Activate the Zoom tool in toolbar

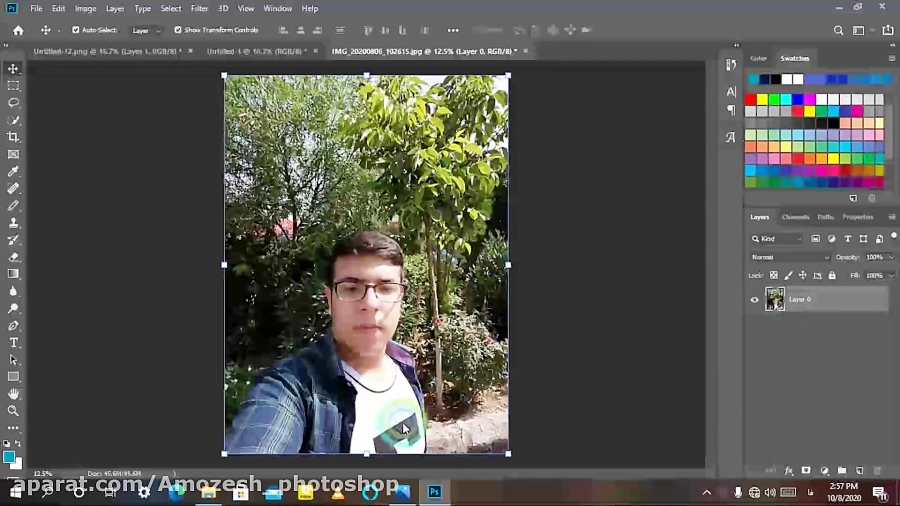[x=13, y=411]
